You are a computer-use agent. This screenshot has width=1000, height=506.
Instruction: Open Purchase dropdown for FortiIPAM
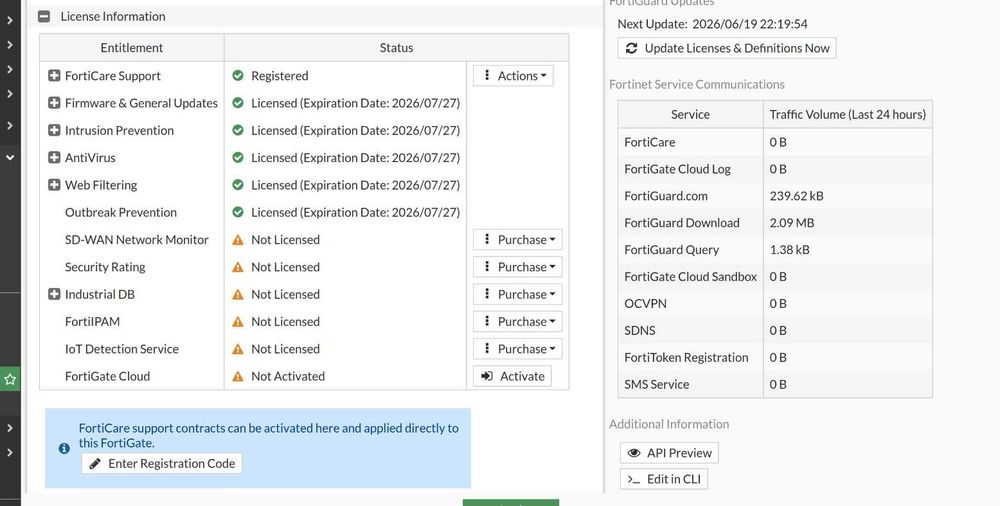click(x=518, y=322)
